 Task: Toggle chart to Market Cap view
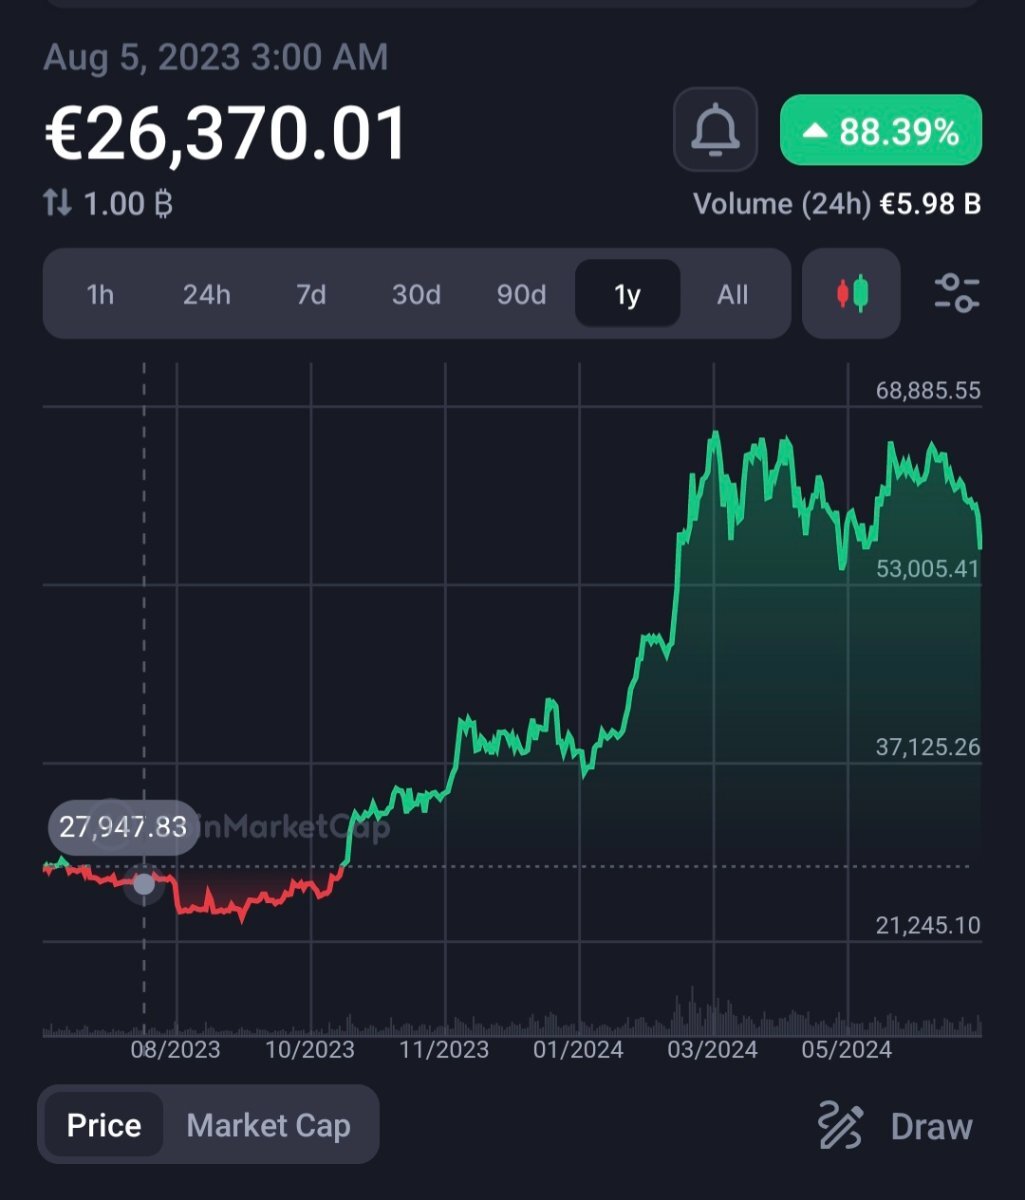click(x=268, y=1125)
